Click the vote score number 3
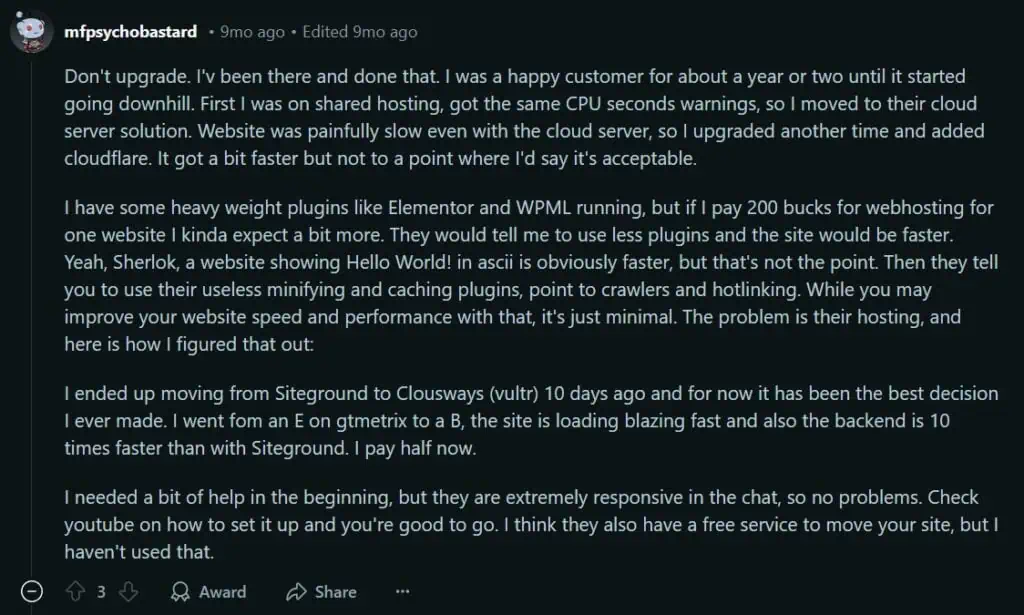This screenshot has height=615, width=1024. 101,592
